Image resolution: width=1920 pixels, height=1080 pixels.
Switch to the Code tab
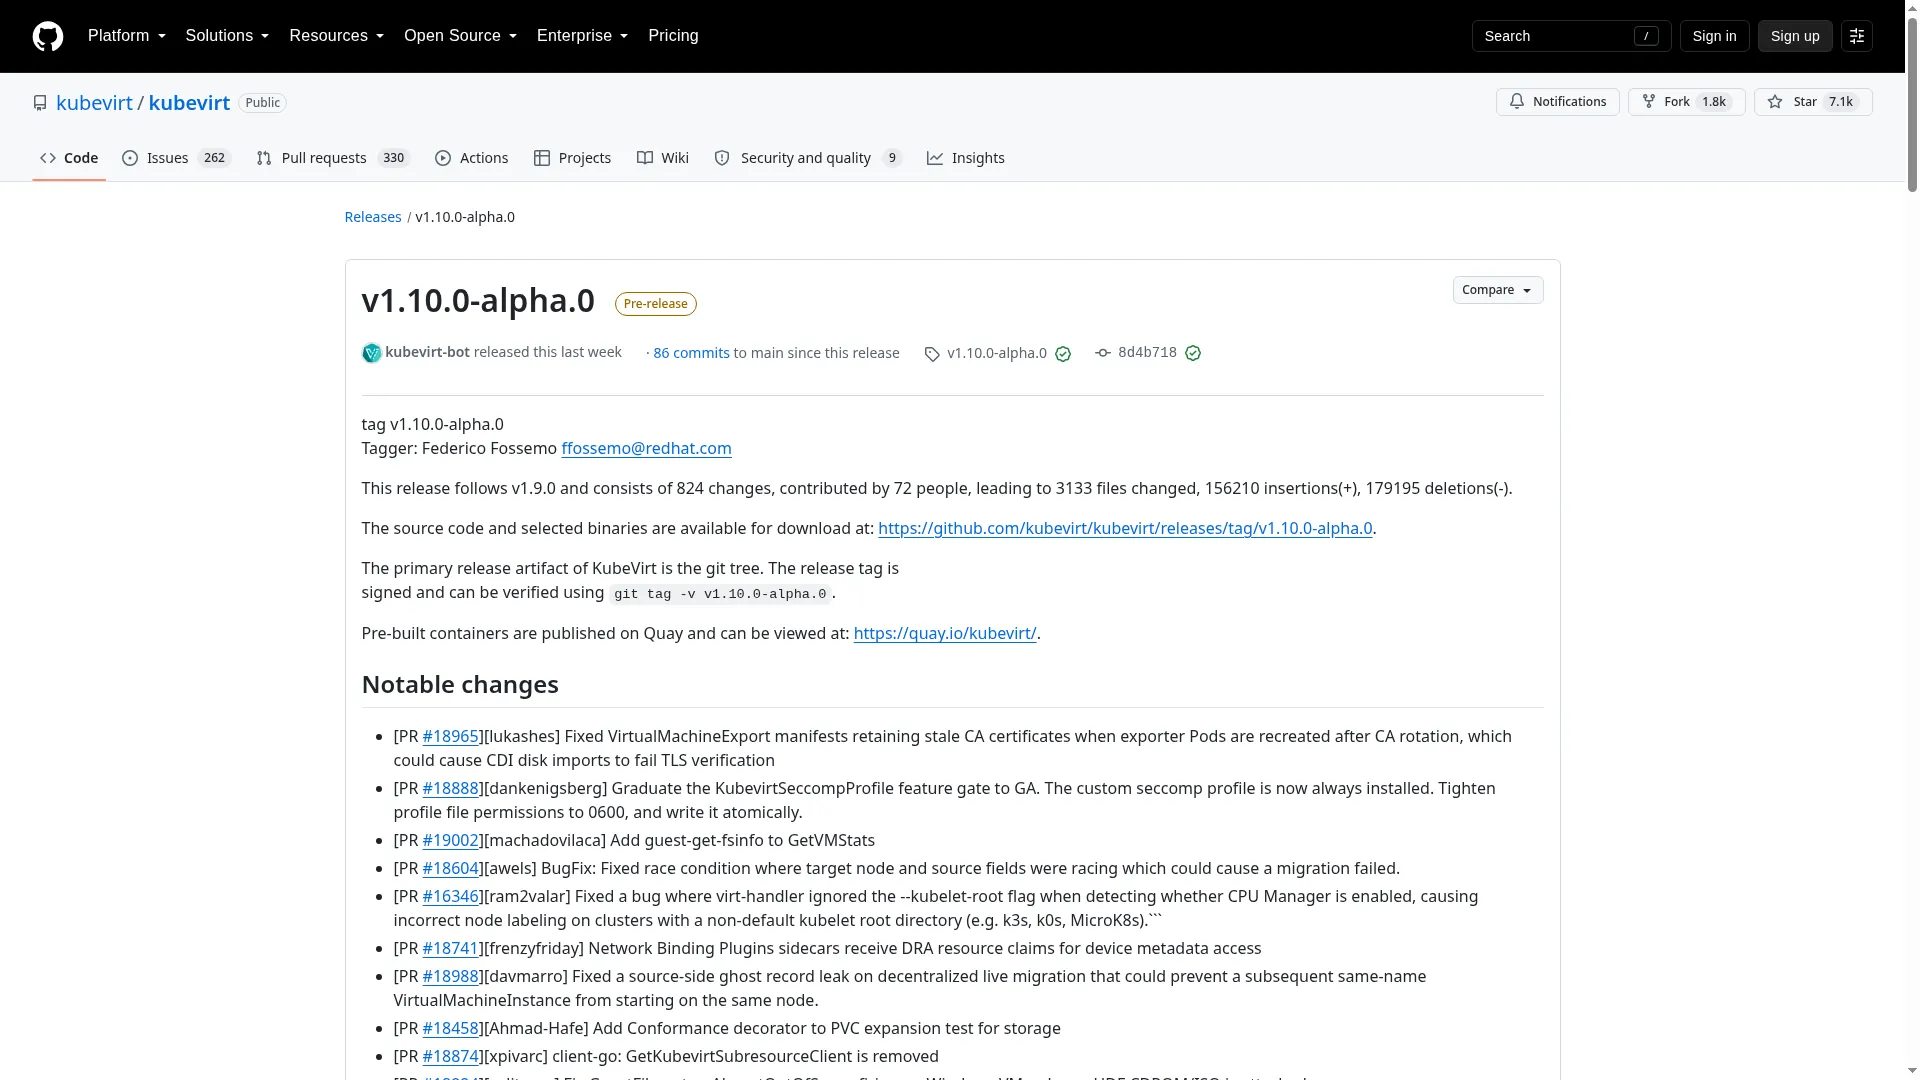tap(69, 158)
